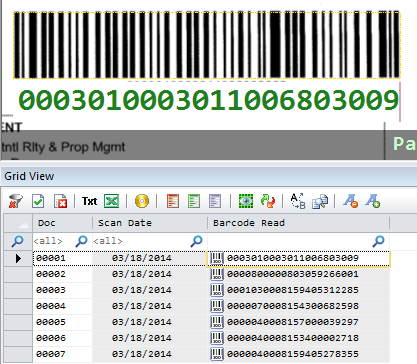The height and width of the screenshot is (364, 417).
Task: Click barcode value 0000040008157000039297
Action: (x=293, y=322)
